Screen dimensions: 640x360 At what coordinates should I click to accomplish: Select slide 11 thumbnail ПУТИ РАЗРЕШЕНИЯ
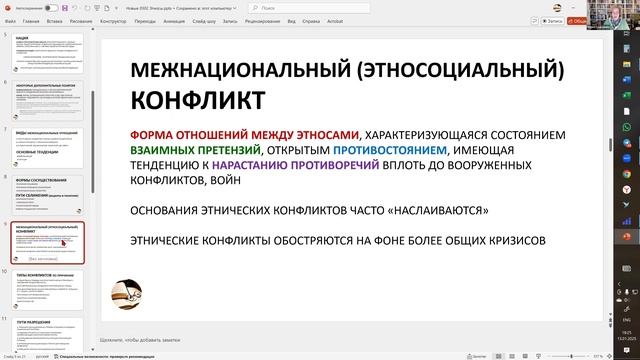click(x=47, y=336)
